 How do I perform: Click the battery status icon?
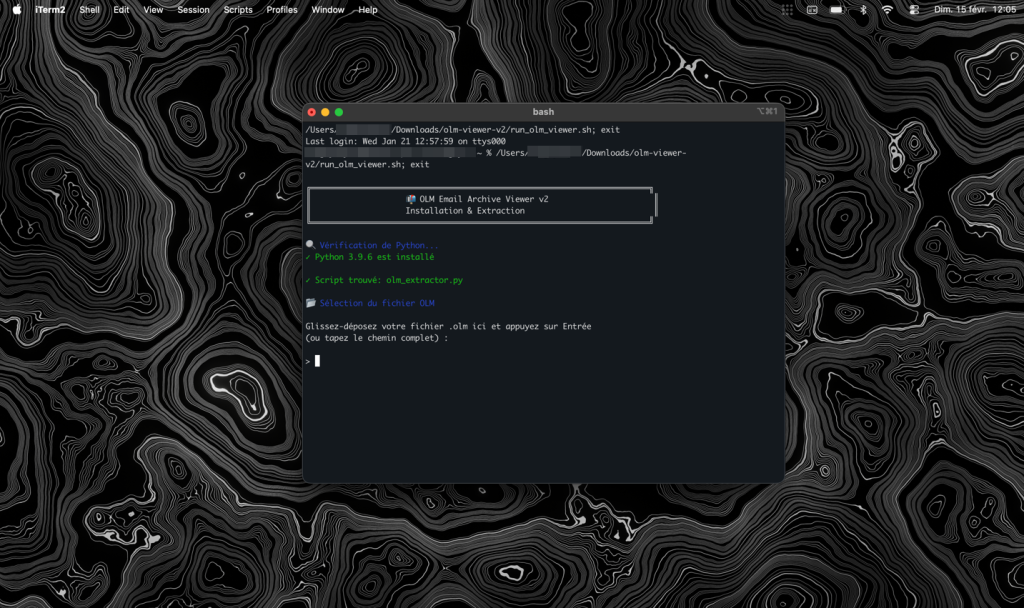pyautogui.click(x=837, y=9)
